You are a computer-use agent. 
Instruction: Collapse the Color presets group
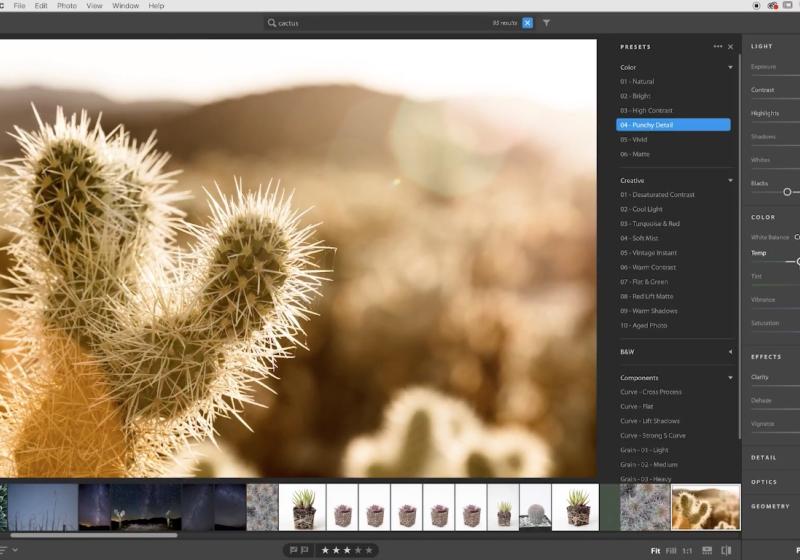click(x=730, y=68)
